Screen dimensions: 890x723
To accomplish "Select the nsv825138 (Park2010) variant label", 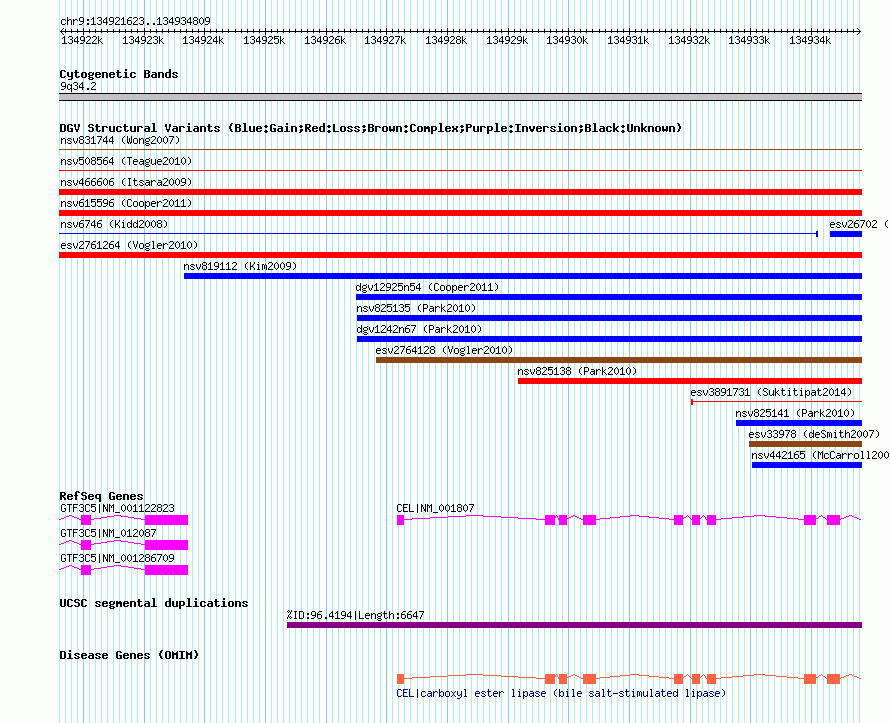I will [x=577, y=371].
